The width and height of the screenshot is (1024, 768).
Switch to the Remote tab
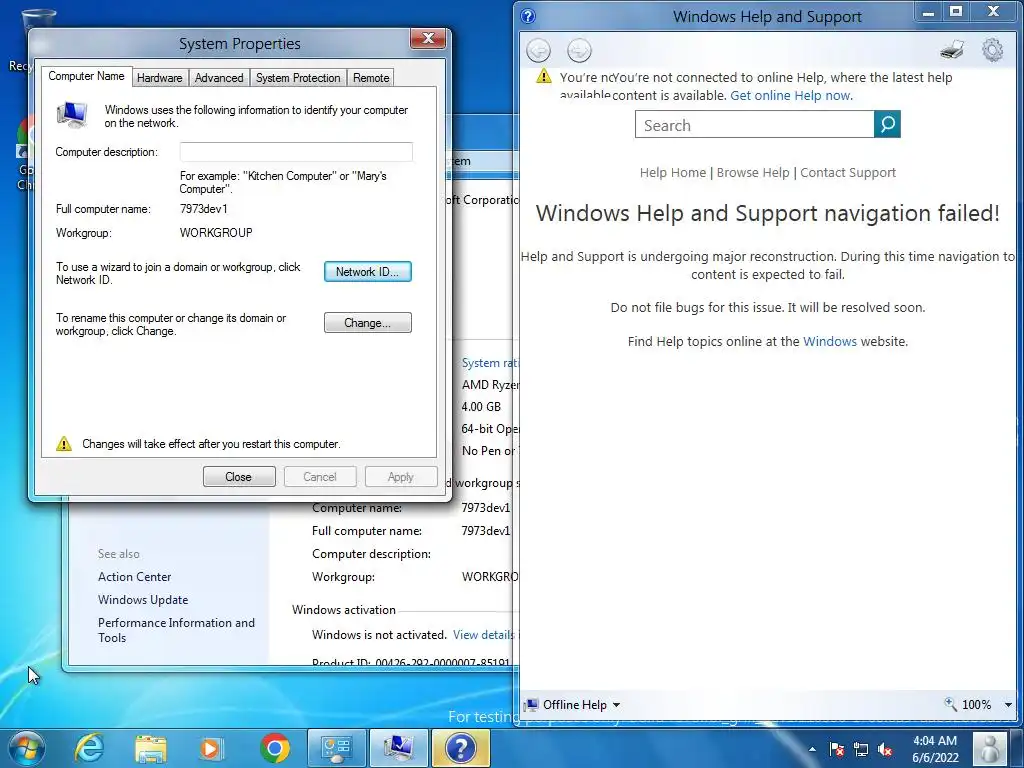pyautogui.click(x=371, y=78)
